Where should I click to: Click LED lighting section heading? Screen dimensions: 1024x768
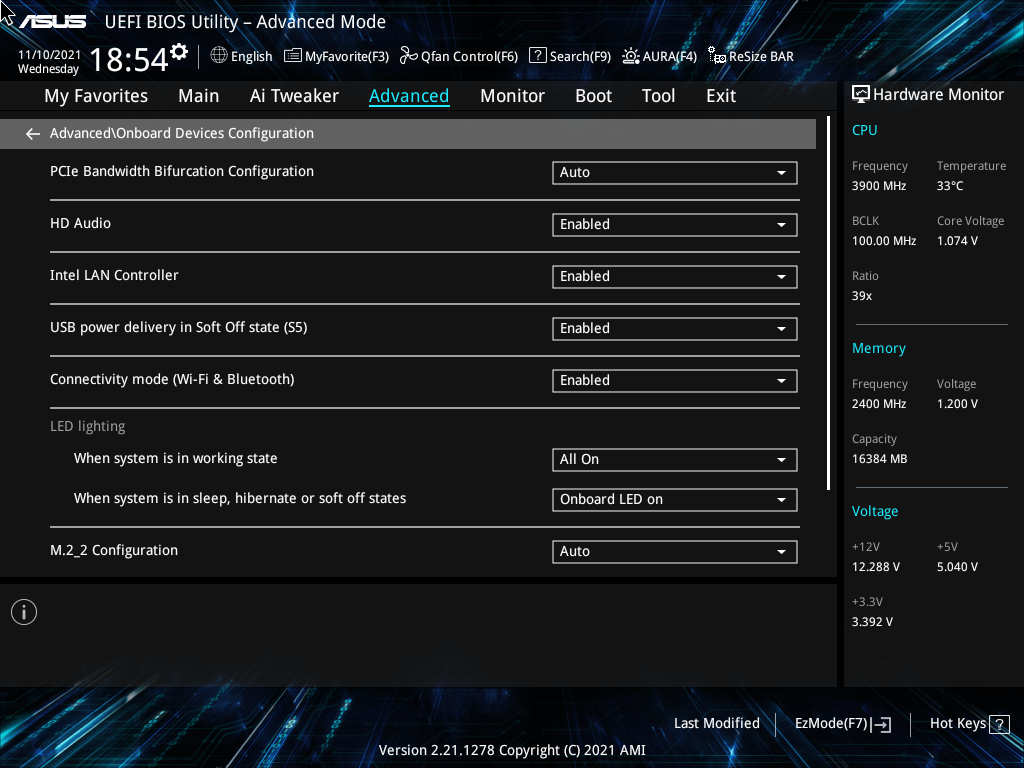click(88, 426)
